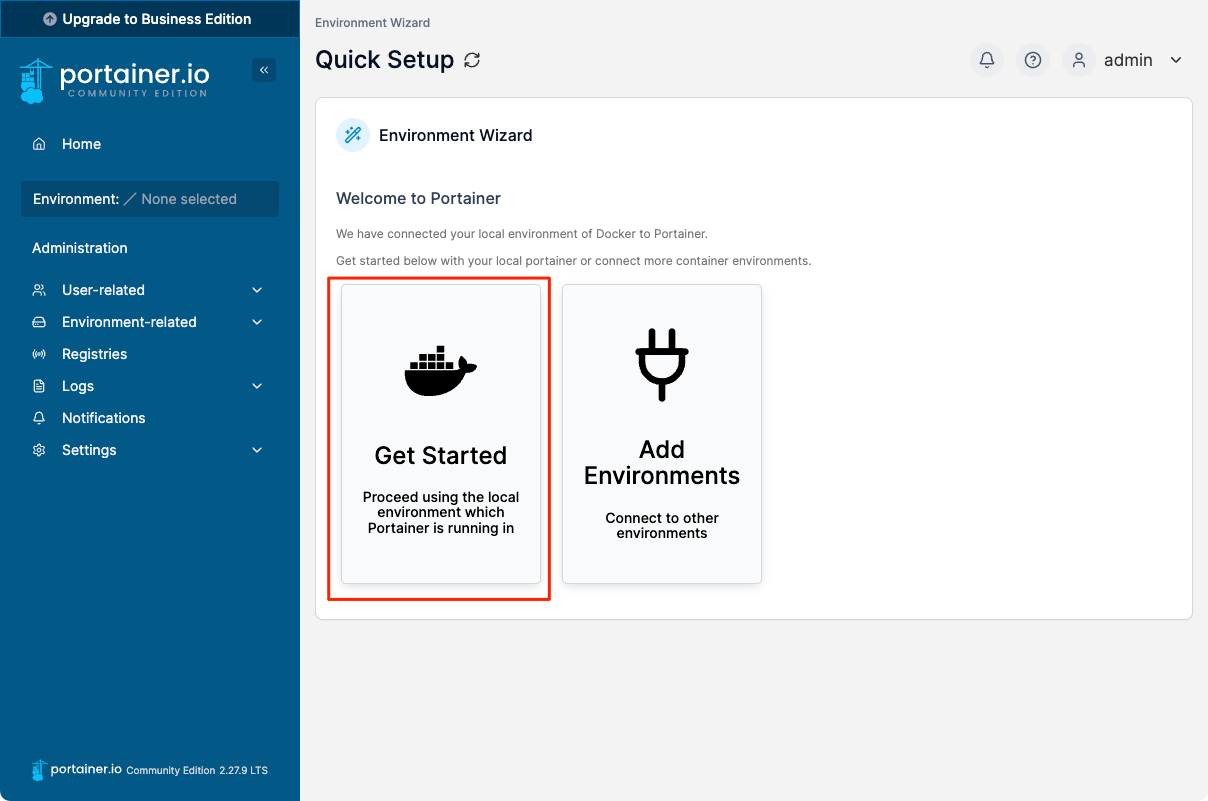The height and width of the screenshot is (801, 1208).
Task: Select the Add Environments card
Action: tap(662, 434)
